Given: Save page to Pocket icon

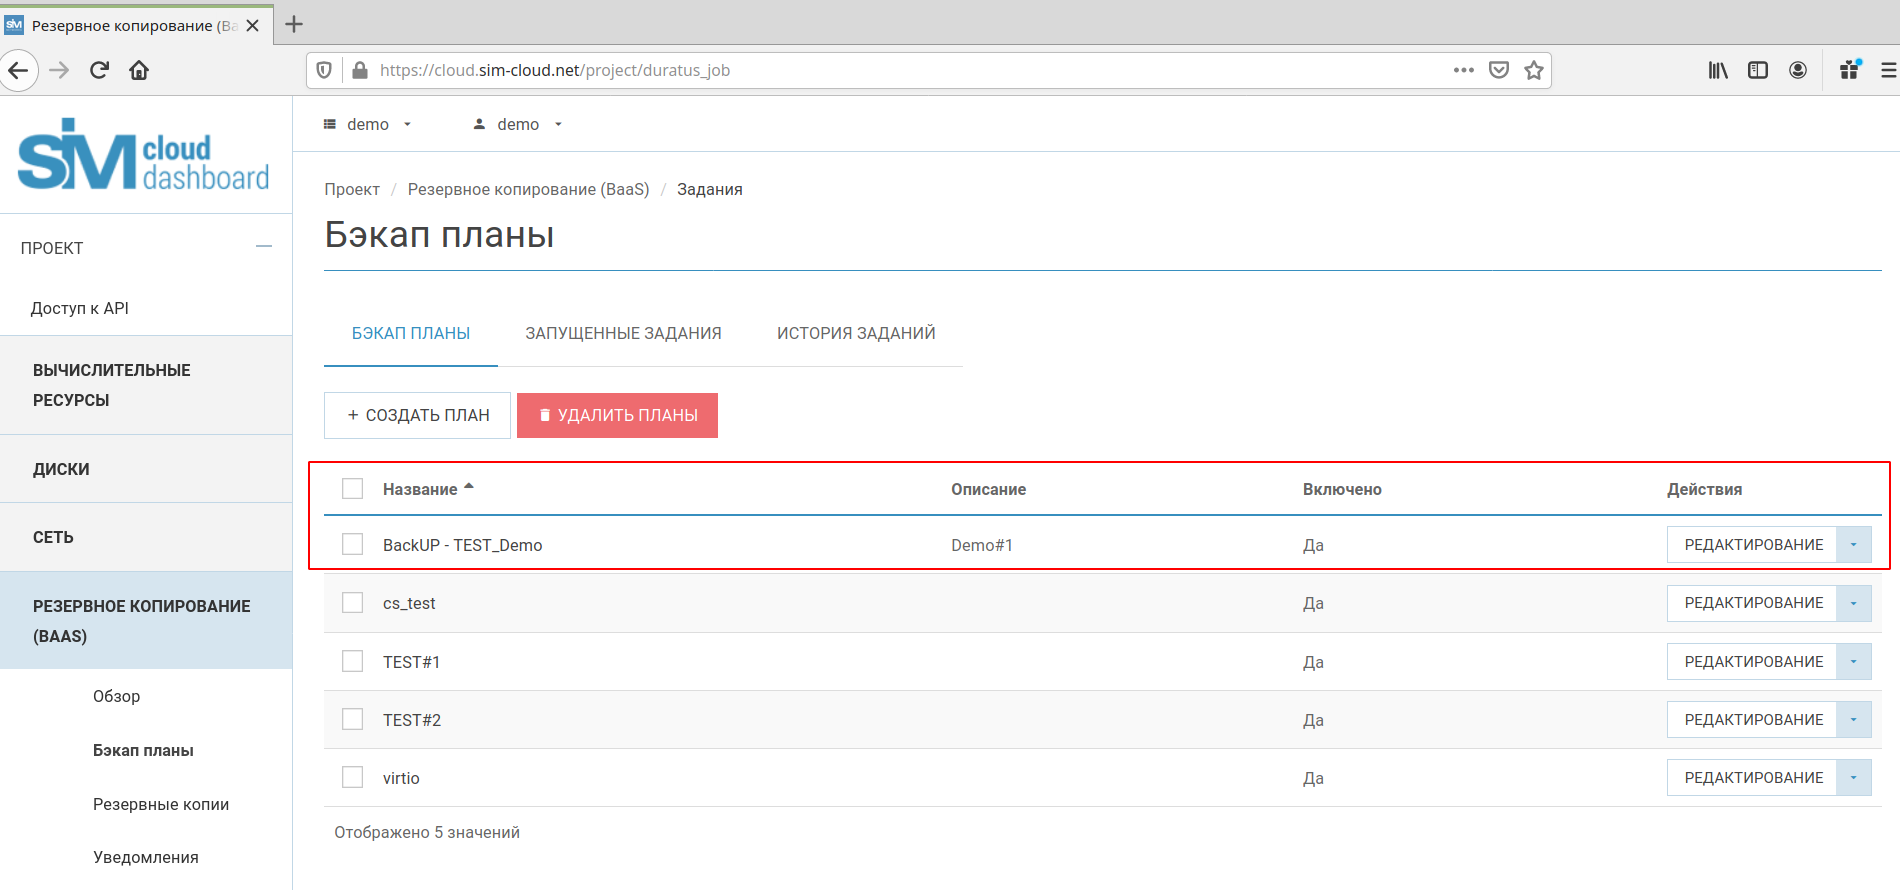Looking at the screenshot, I should (1498, 70).
